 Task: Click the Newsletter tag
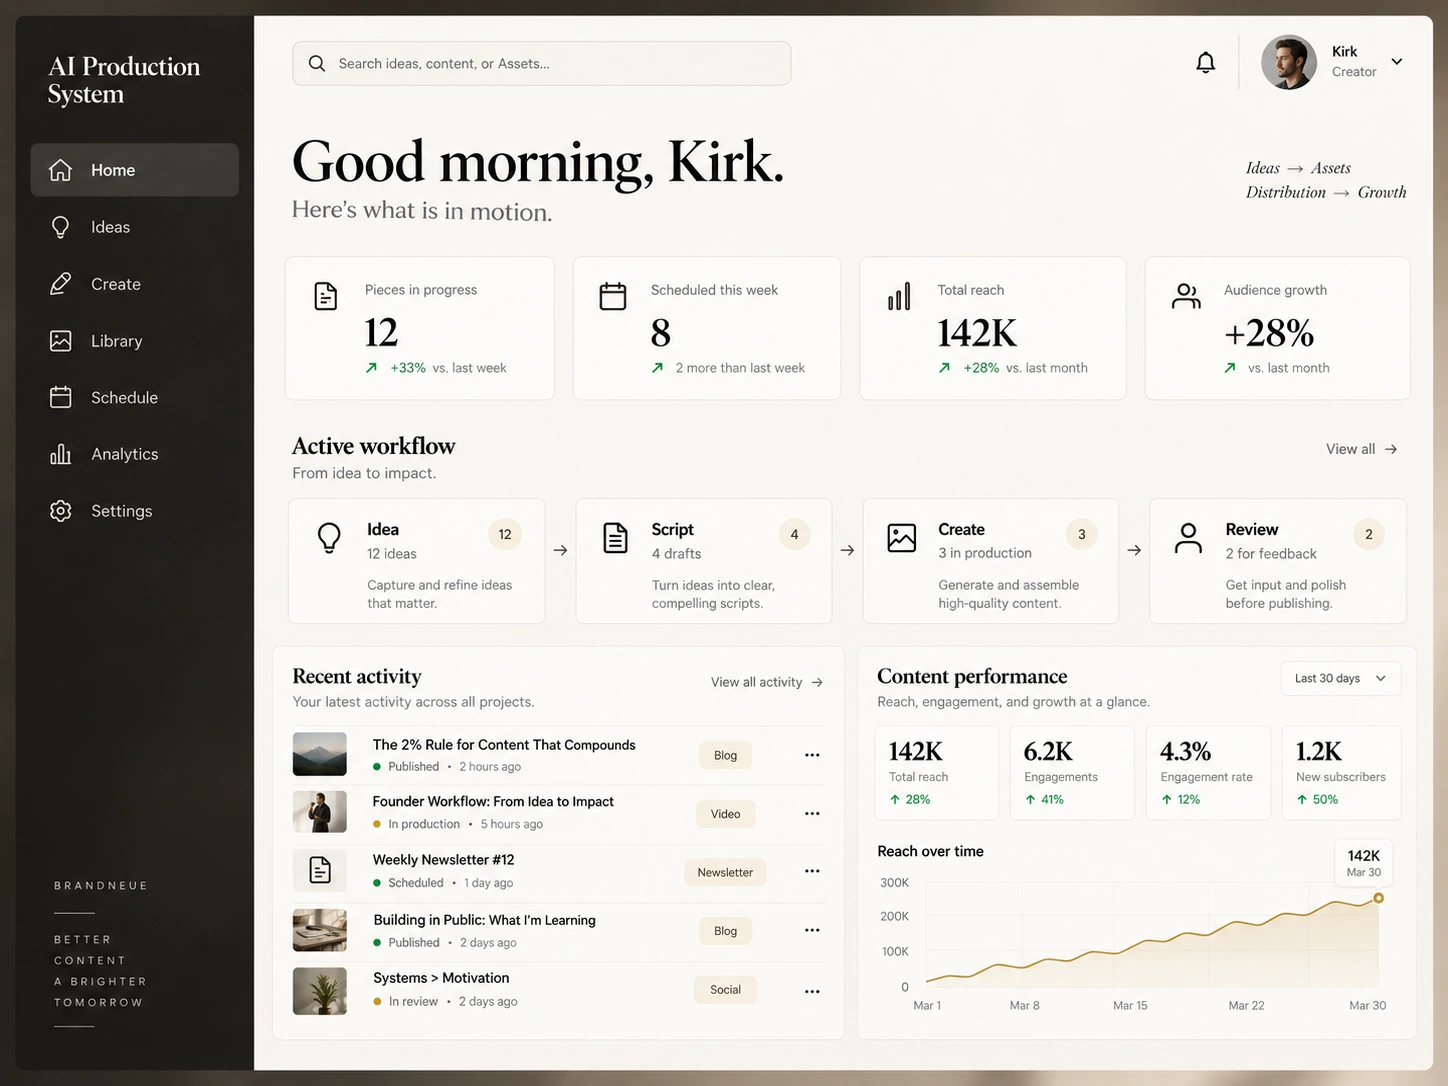pyautogui.click(x=725, y=872)
